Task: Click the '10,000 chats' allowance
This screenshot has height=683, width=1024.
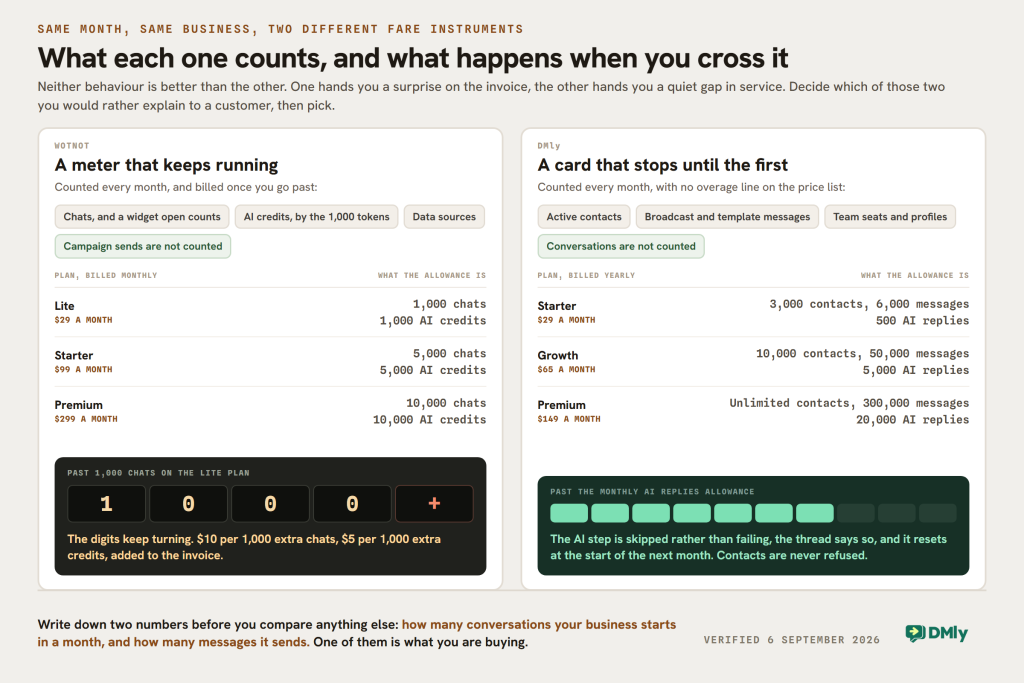Action: click(x=446, y=404)
